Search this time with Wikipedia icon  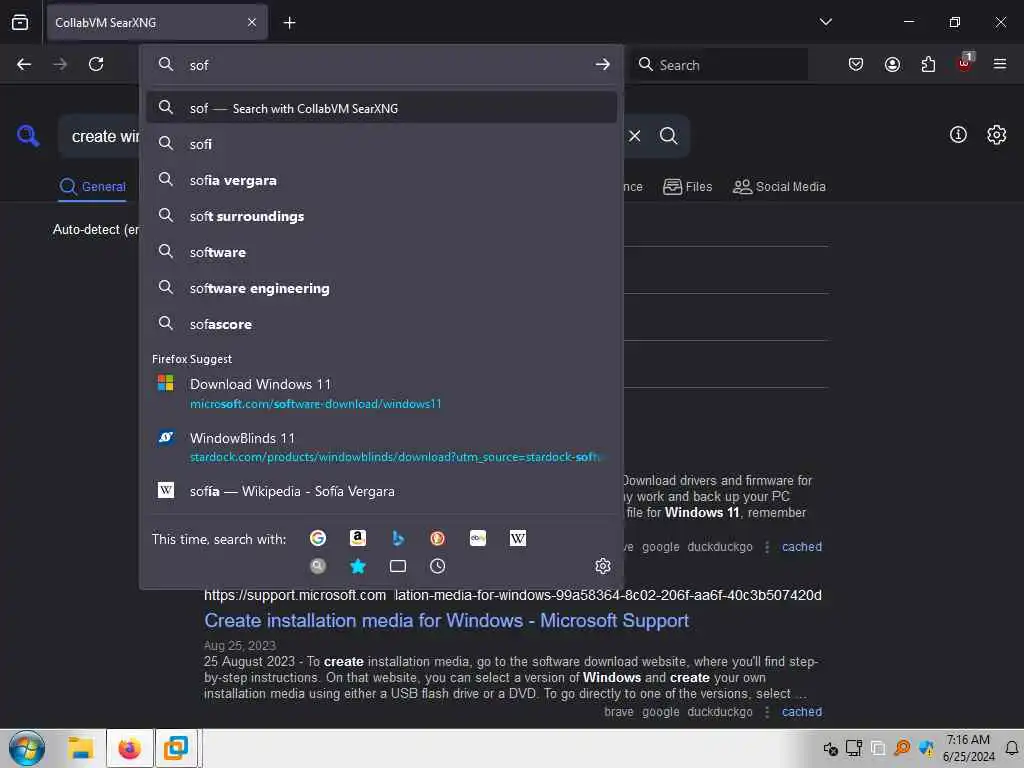(x=518, y=538)
